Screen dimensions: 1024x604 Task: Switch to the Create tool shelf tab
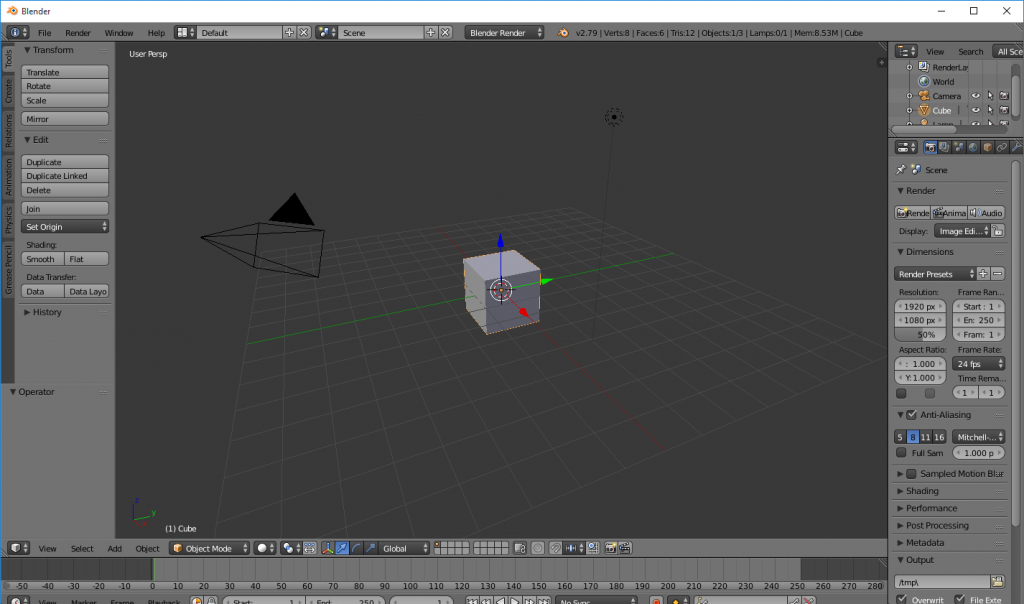pyautogui.click(x=8, y=91)
